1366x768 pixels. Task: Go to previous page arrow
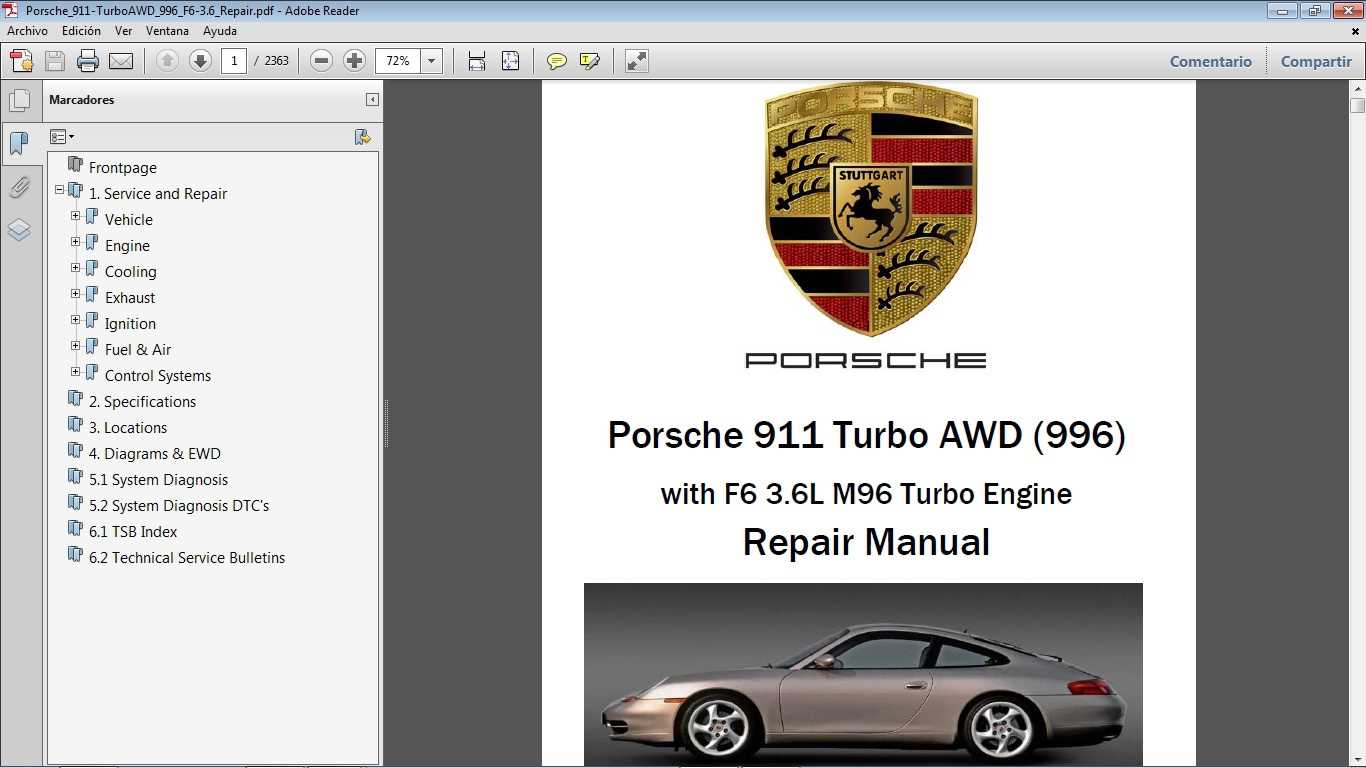(x=167, y=61)
